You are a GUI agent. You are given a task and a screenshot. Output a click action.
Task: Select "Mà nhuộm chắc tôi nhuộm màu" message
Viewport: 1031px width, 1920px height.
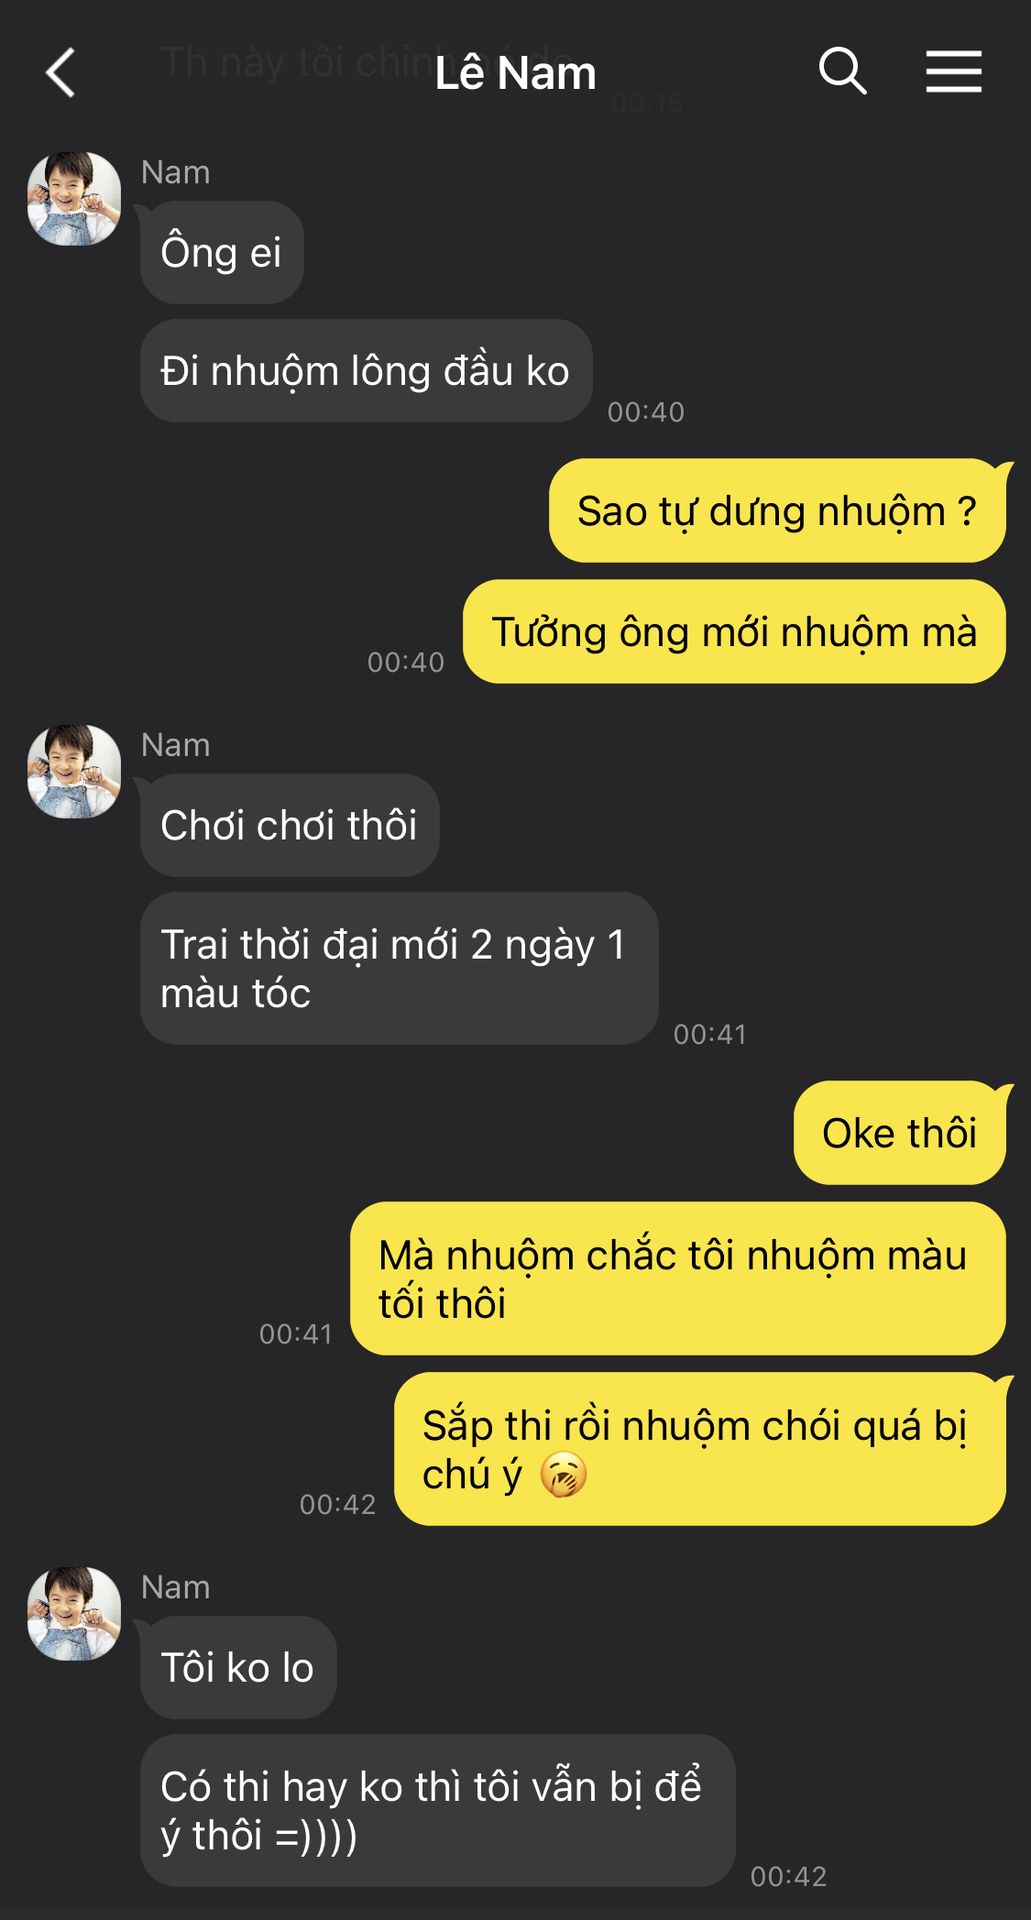click(678, 1279)
